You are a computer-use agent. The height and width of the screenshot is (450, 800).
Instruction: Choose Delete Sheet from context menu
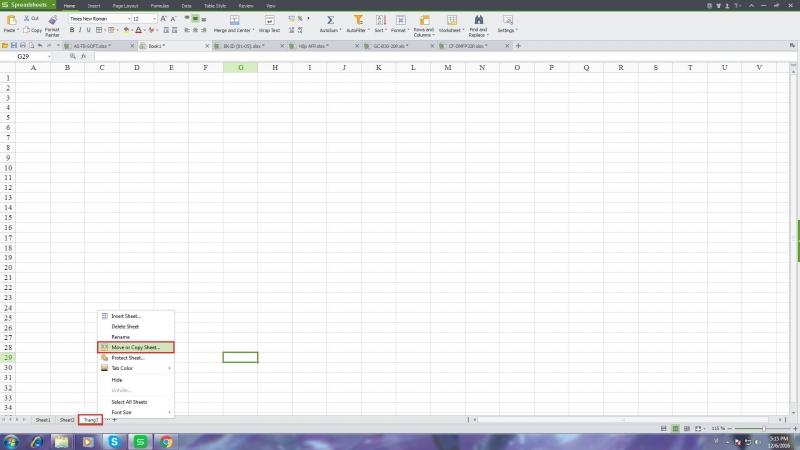(125, 326)
